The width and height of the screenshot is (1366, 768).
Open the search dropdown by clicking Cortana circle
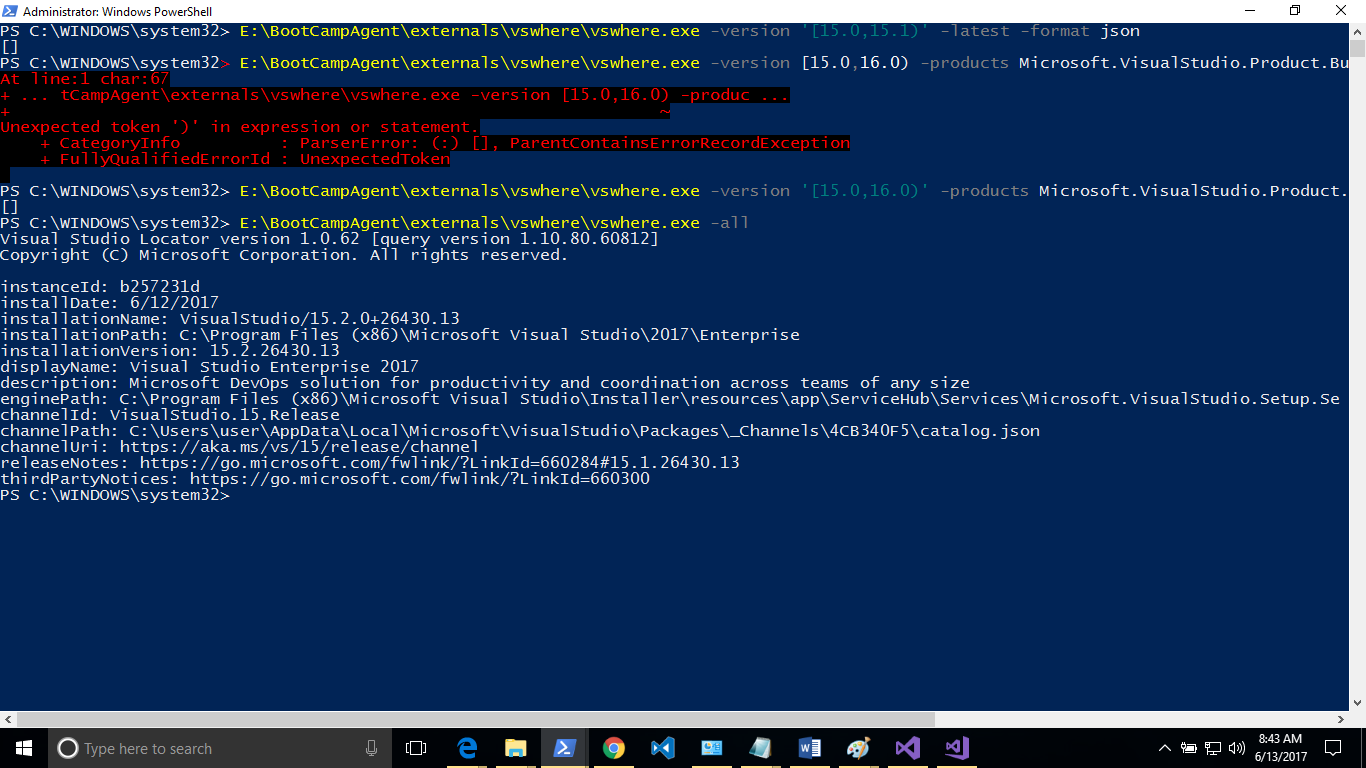point(68,748)
